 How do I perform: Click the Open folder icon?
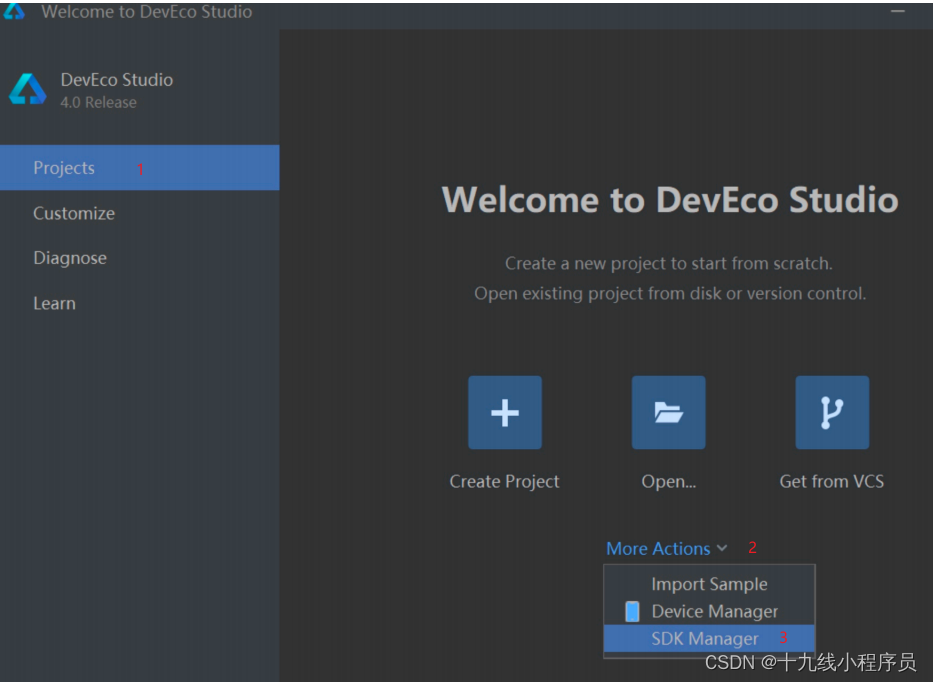[668, 412]
